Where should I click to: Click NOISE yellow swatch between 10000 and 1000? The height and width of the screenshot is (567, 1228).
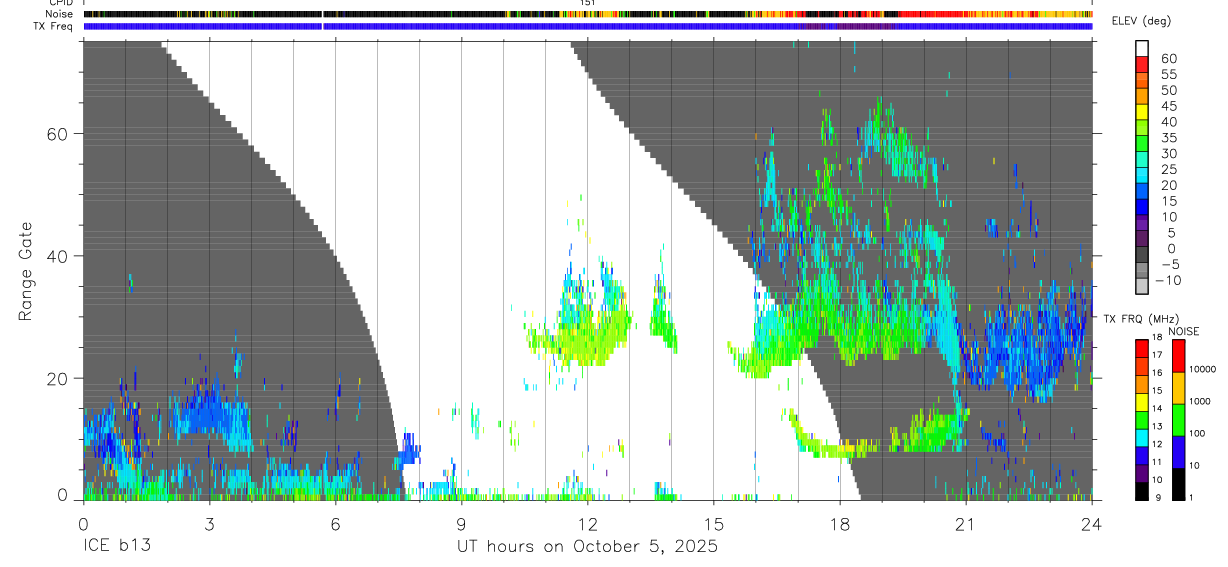[1178, 388]
